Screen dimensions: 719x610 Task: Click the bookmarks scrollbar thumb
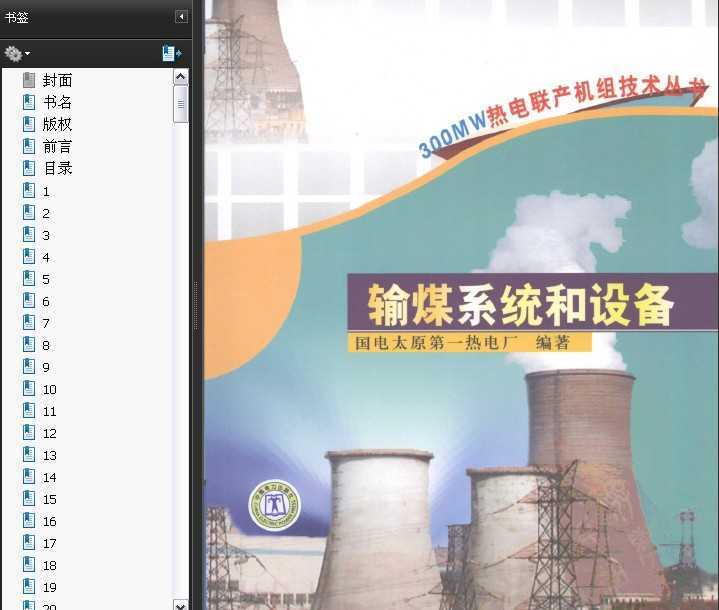181,104
